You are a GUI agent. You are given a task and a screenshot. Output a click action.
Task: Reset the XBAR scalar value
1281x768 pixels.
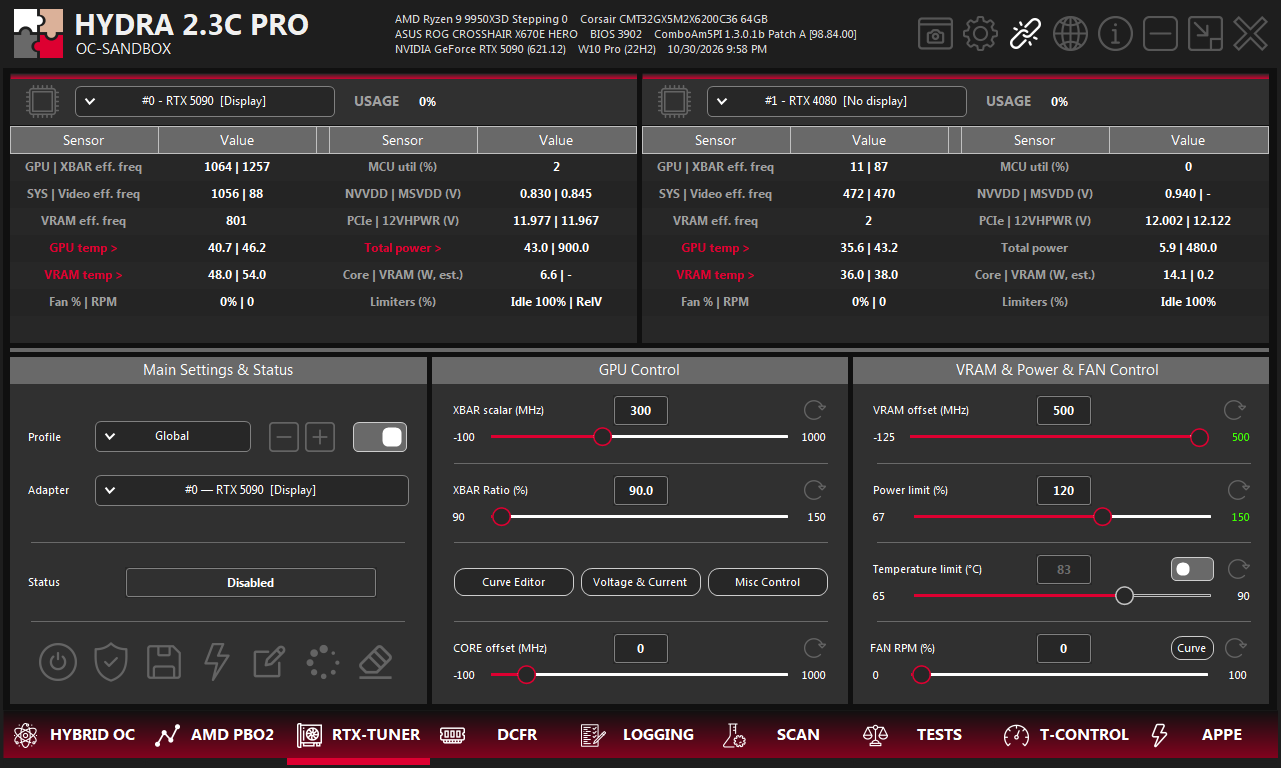(x=815, y=410)
